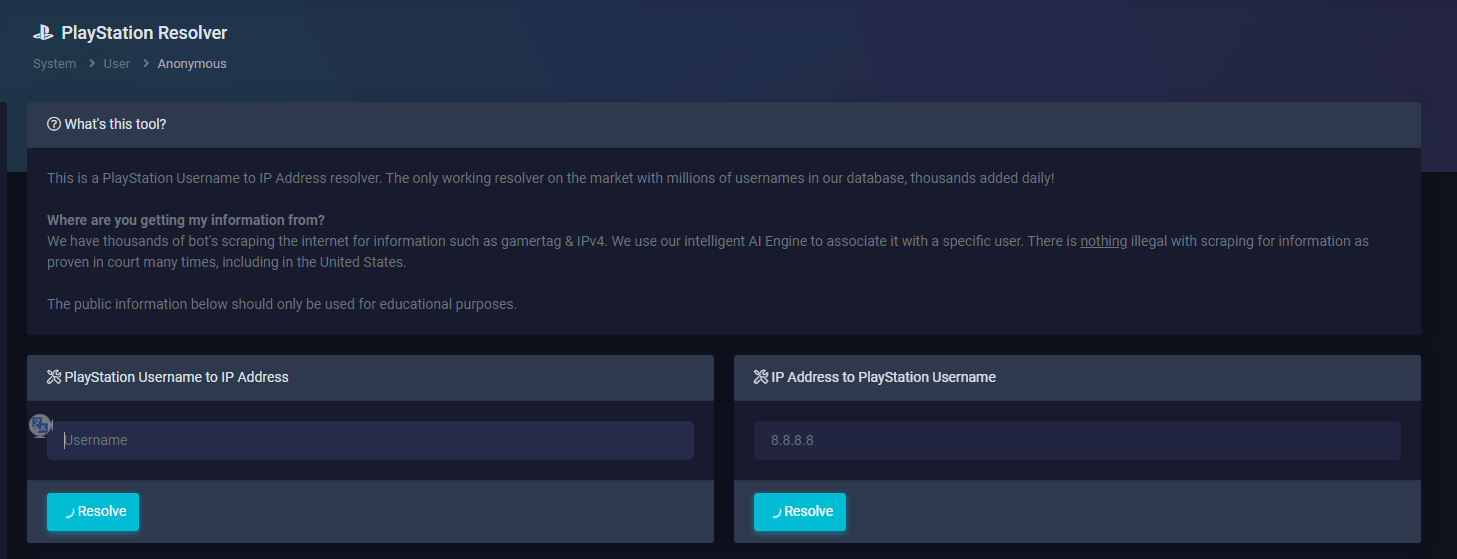Focus the Username input field
Image resolution: width=1457 pixels, height=559 pixels.
point(370,440)
